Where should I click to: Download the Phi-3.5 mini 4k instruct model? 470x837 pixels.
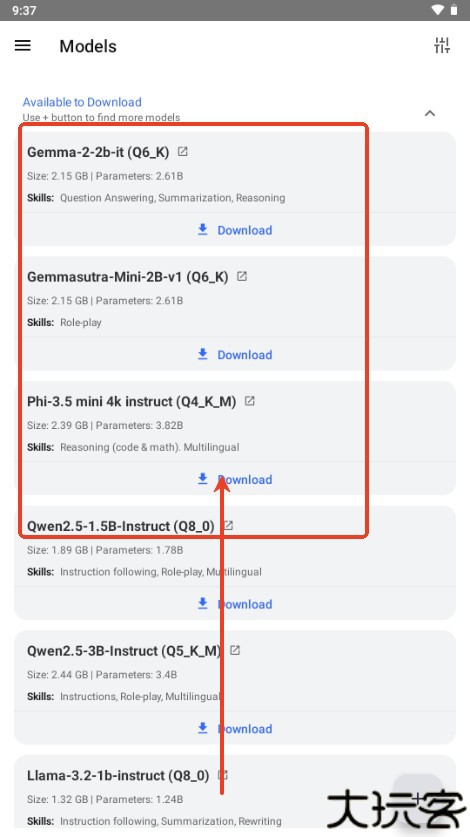tap(235, 479)
